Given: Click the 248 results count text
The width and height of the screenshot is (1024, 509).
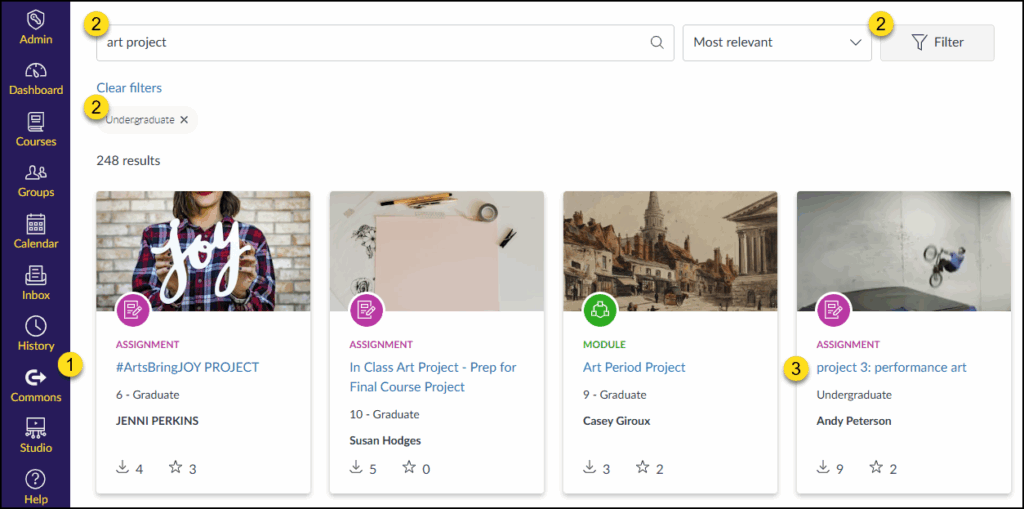Looking at the screenshot, I should tap(128, 160).
